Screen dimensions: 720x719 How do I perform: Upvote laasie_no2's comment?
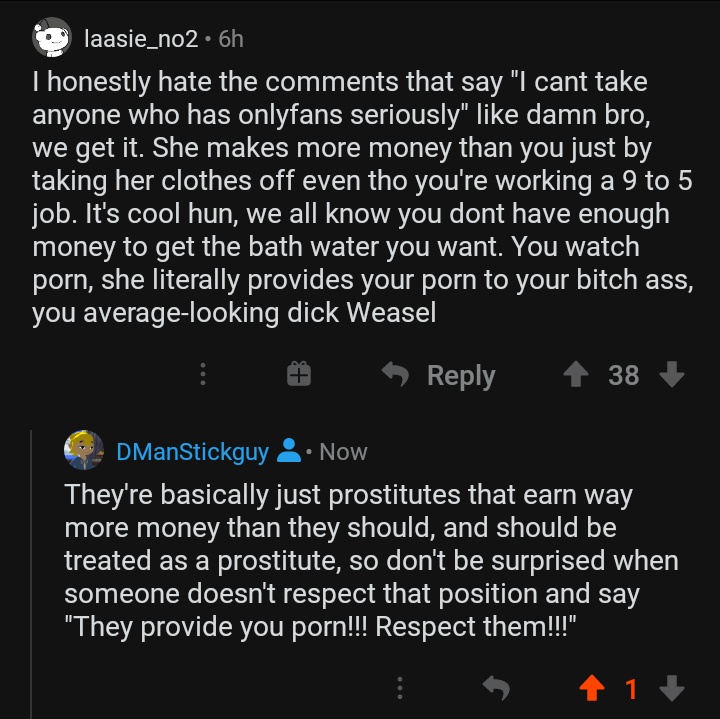tap(575, 375)
